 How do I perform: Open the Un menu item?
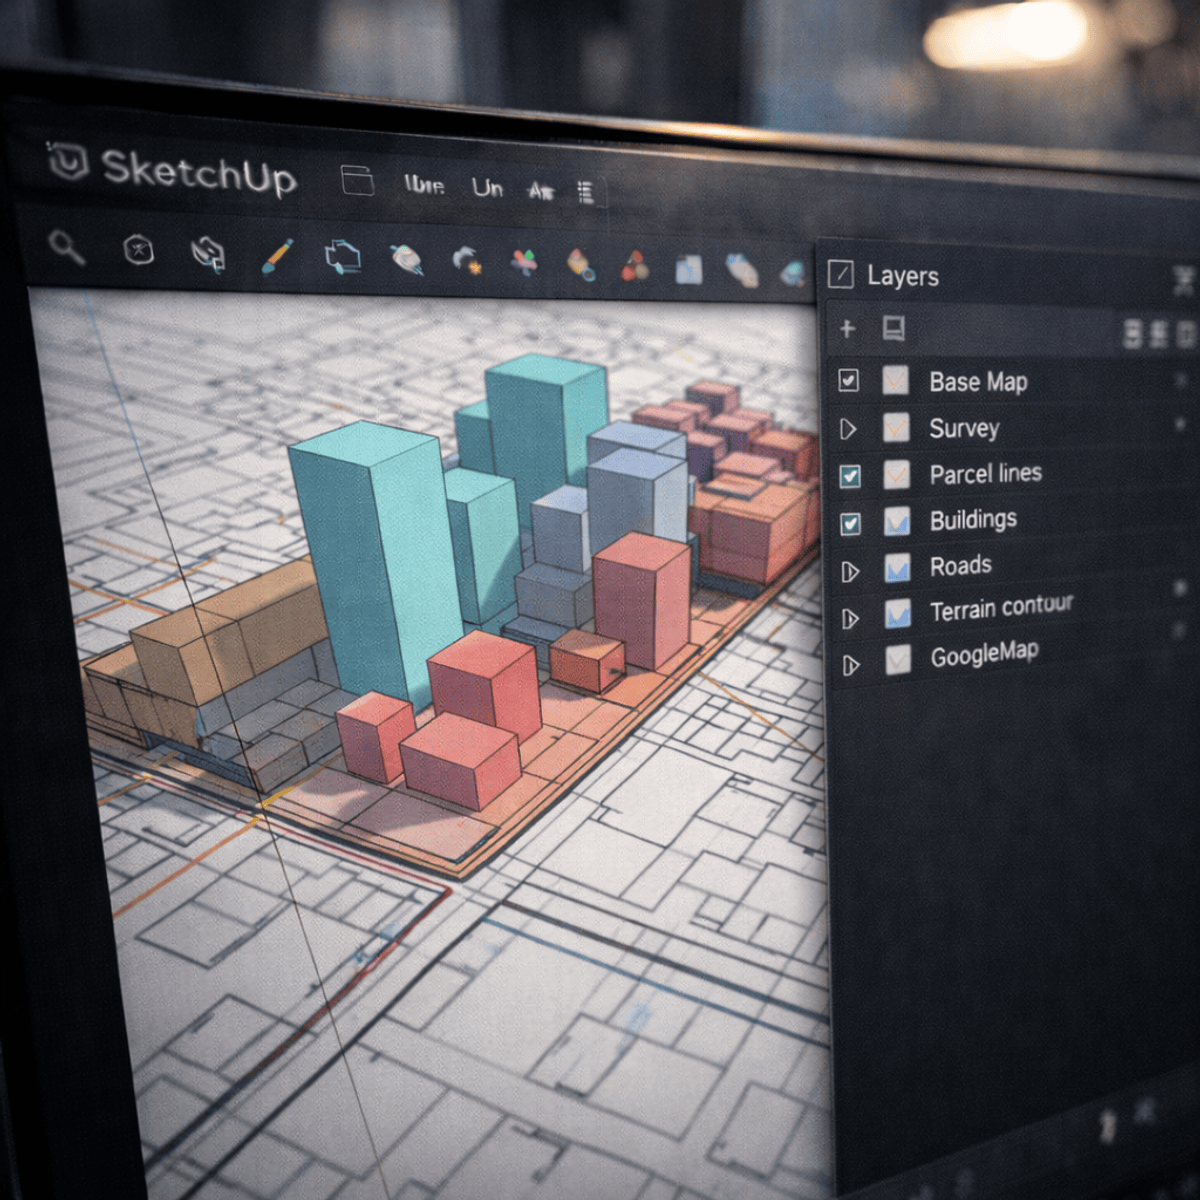487,188
